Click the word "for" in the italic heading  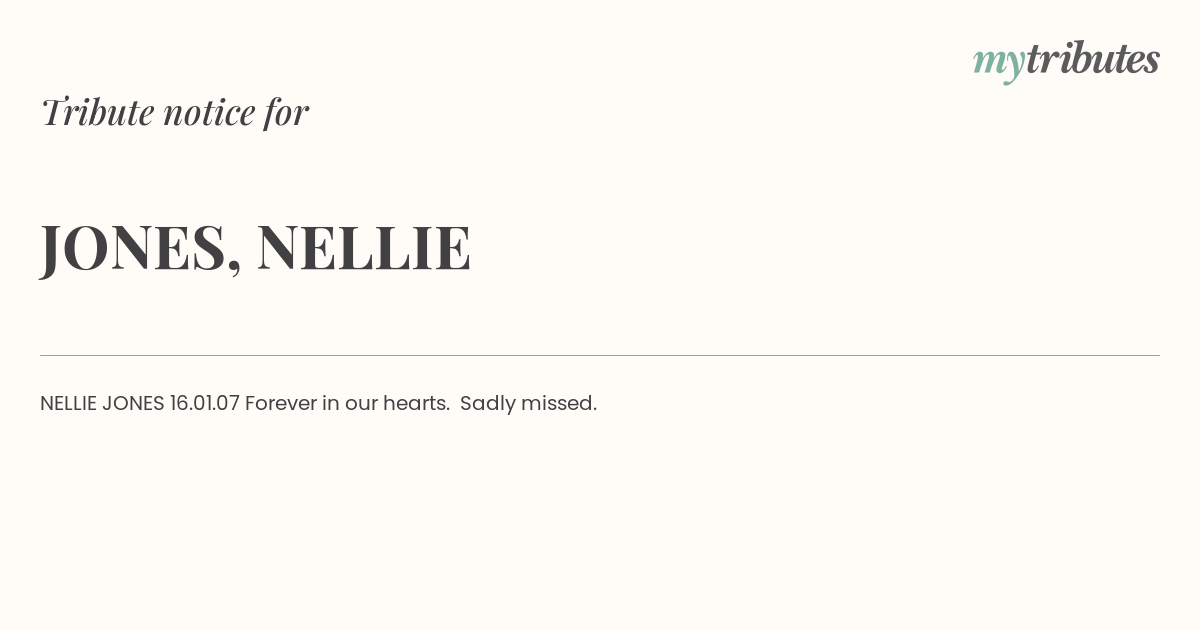click(x=286, y=112)
